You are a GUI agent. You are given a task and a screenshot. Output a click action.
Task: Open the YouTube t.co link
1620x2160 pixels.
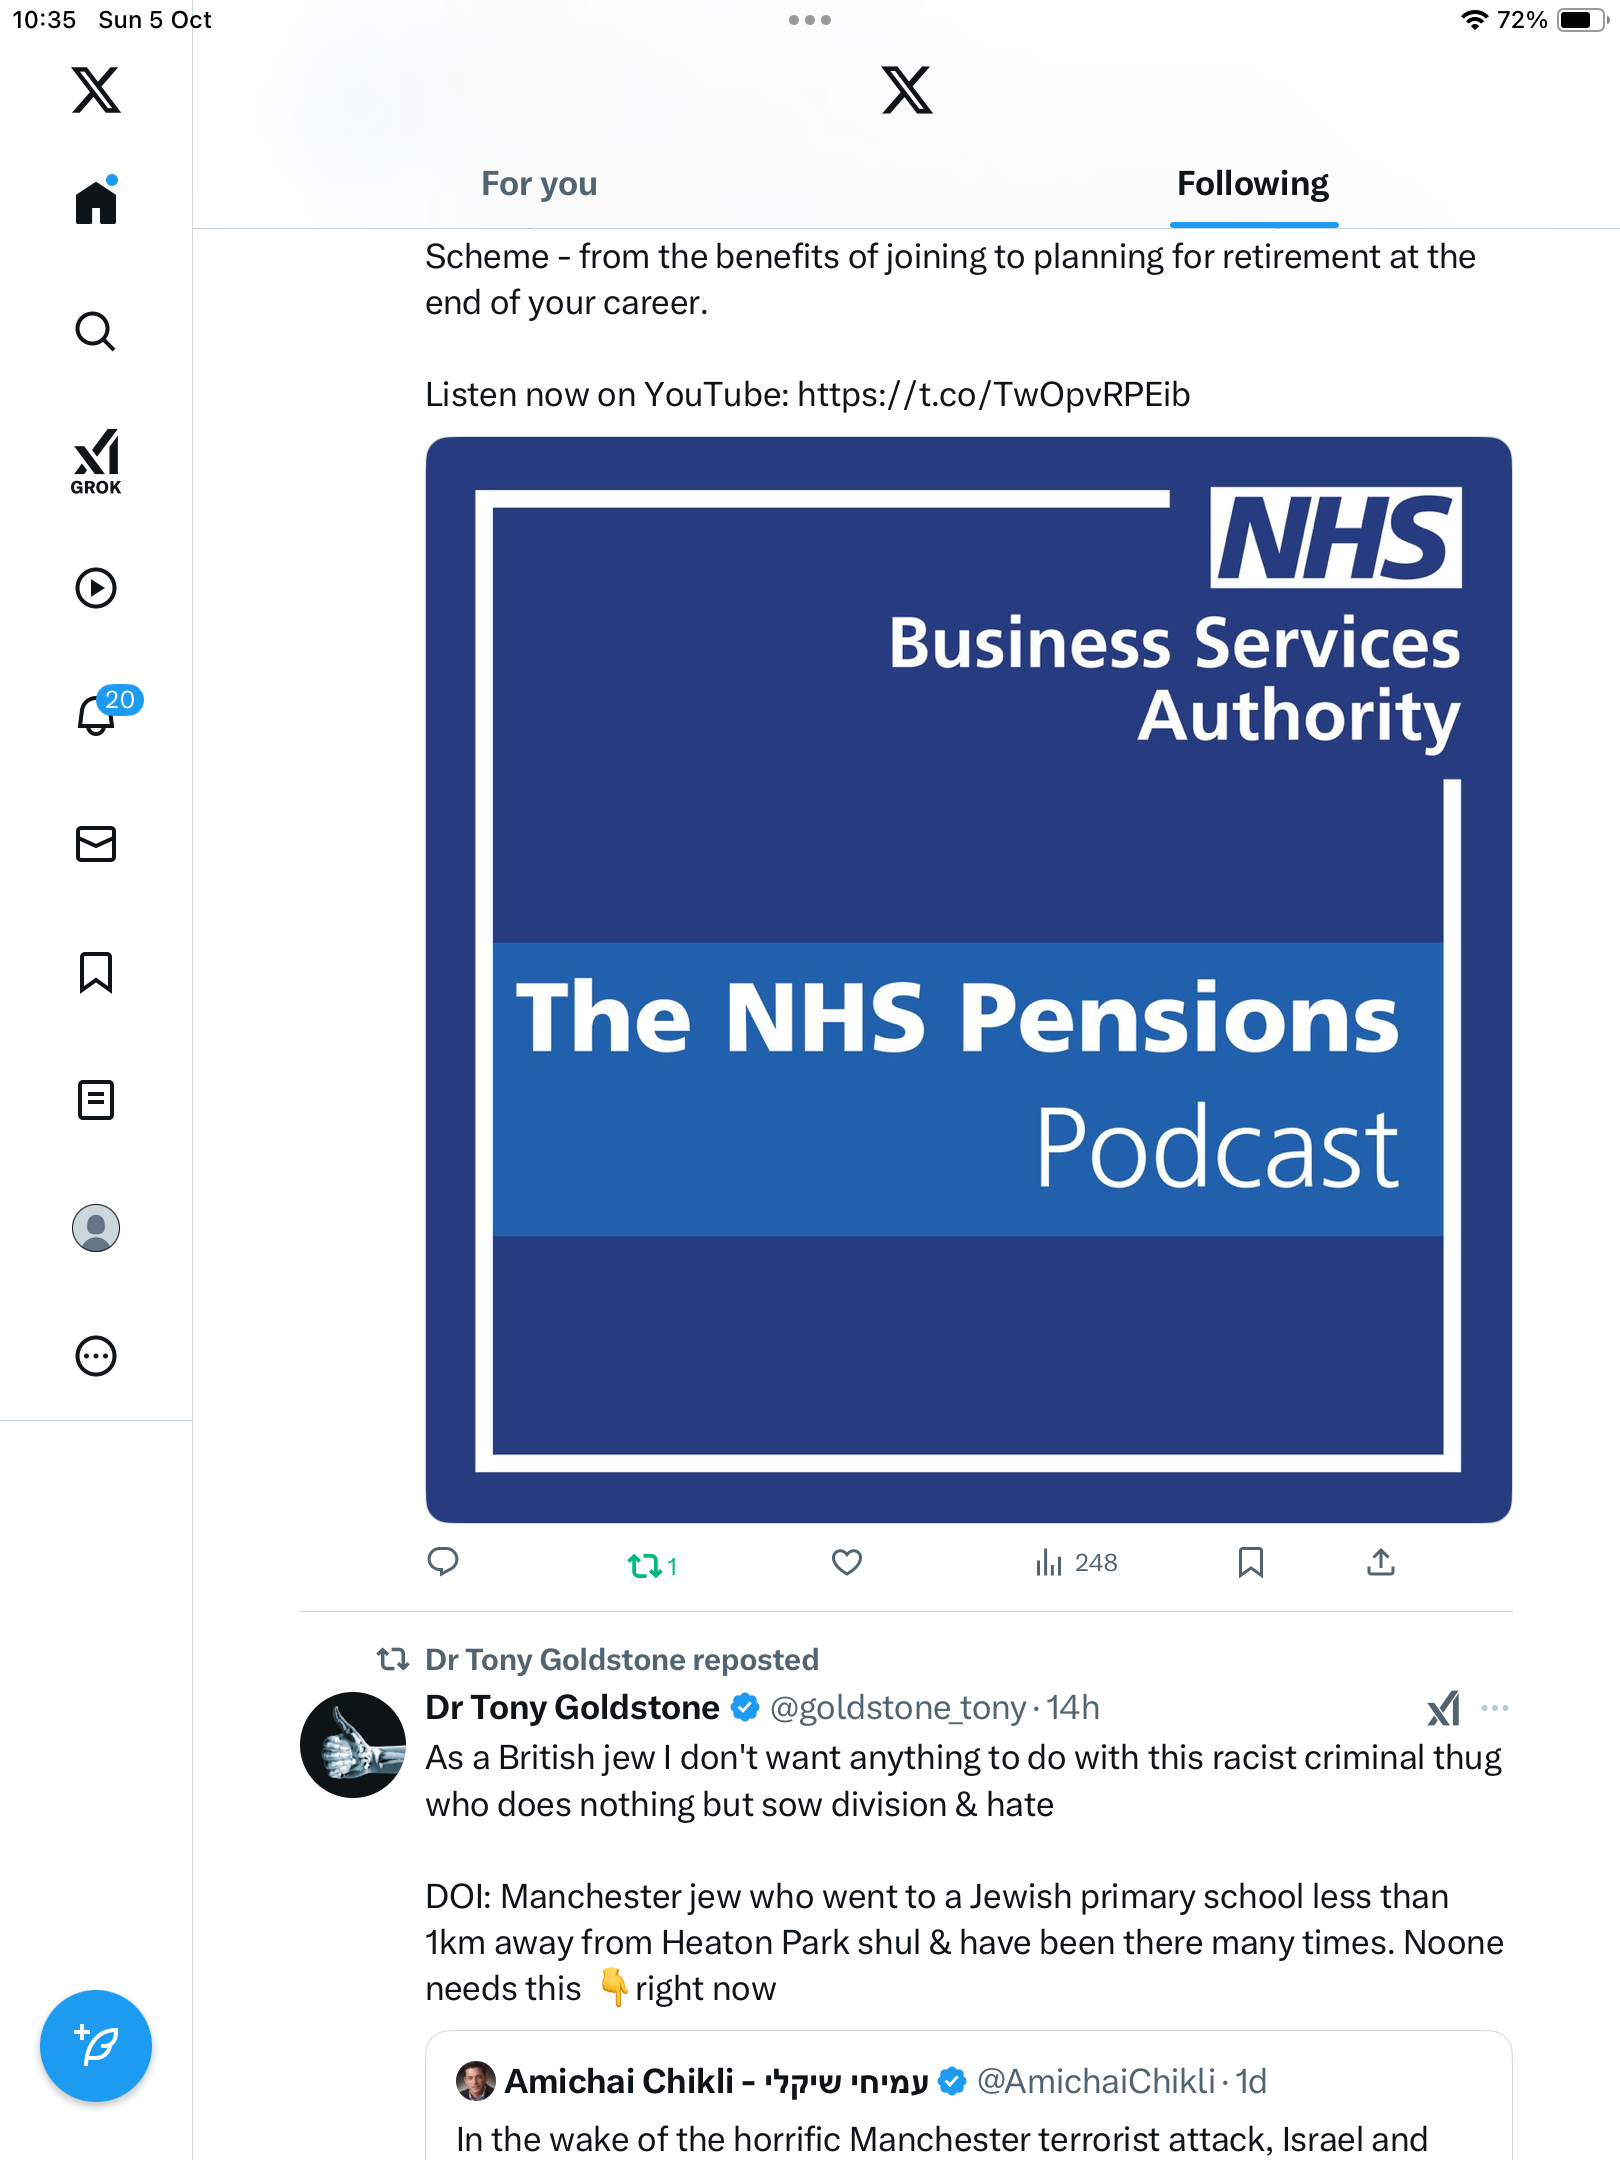coord(993,395)
